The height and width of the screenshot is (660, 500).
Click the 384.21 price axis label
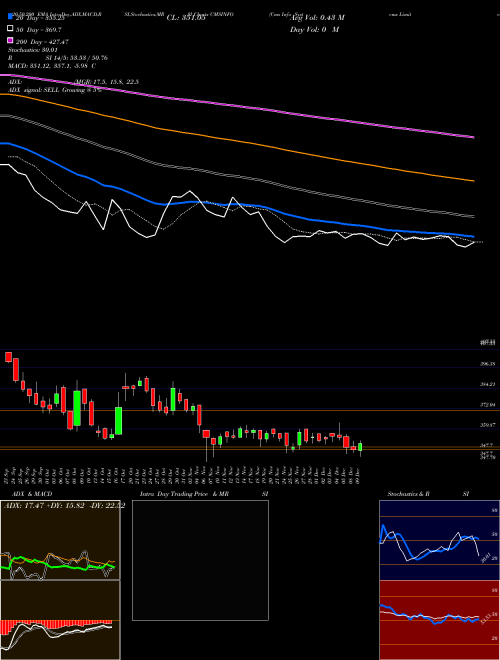click(x=487, y=384)
